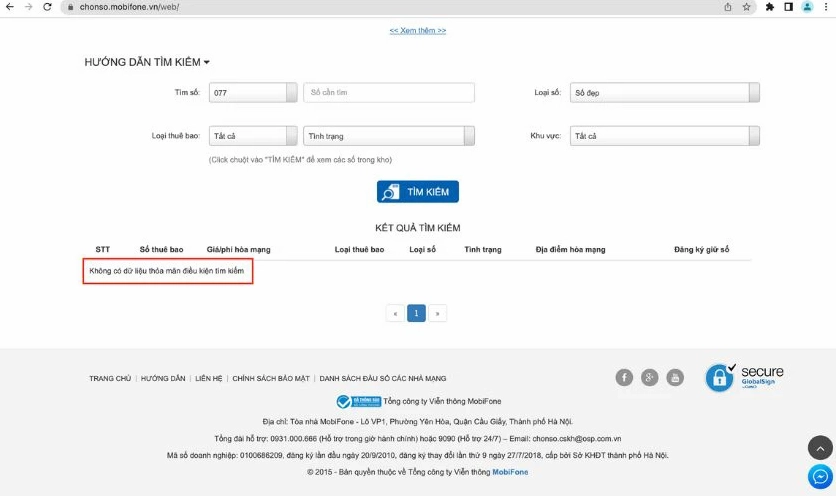Open the address bar lock icon

[70, 7]
